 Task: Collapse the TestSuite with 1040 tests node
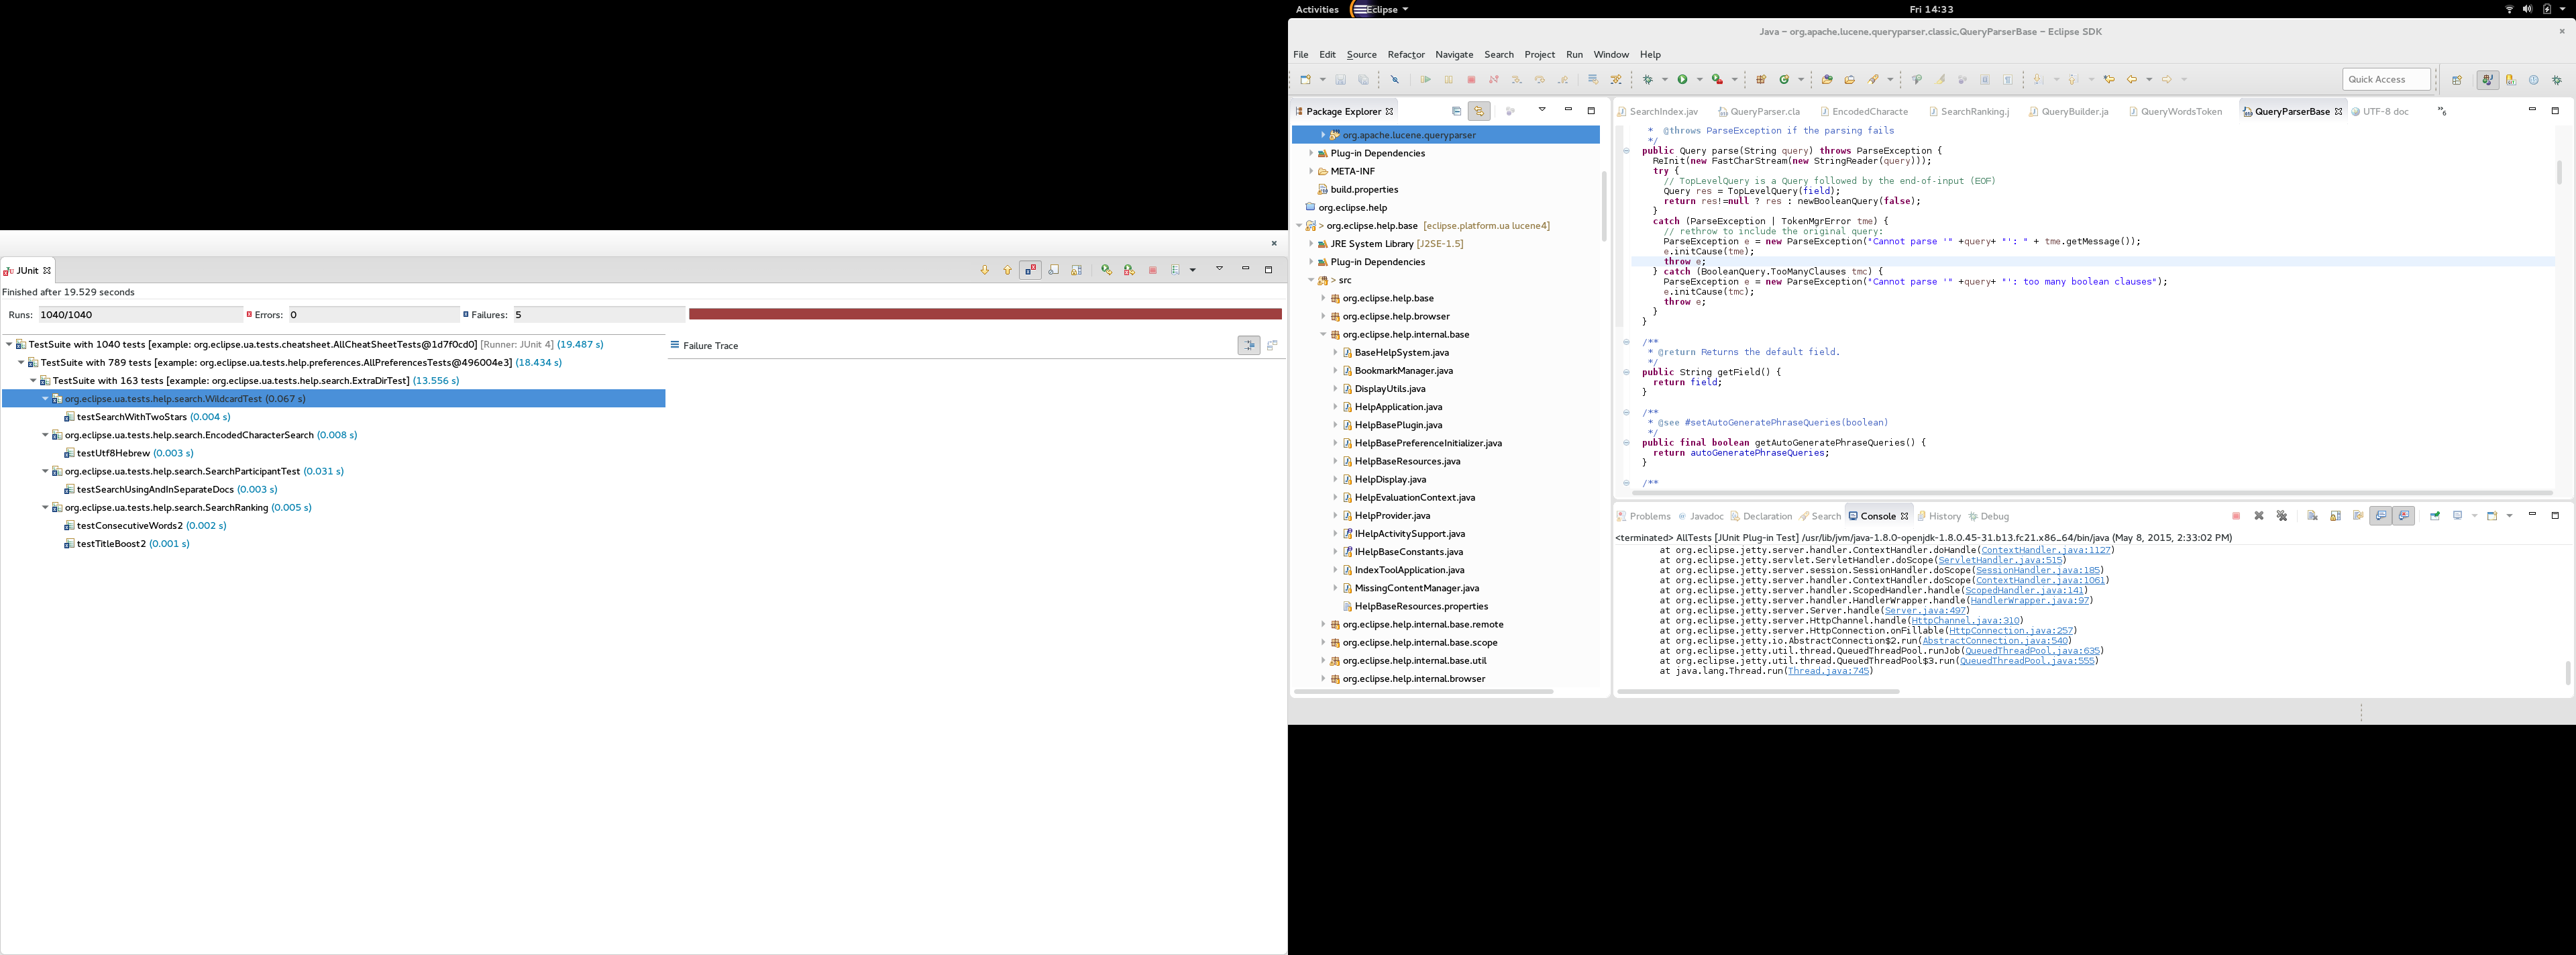tap(9, 344)
